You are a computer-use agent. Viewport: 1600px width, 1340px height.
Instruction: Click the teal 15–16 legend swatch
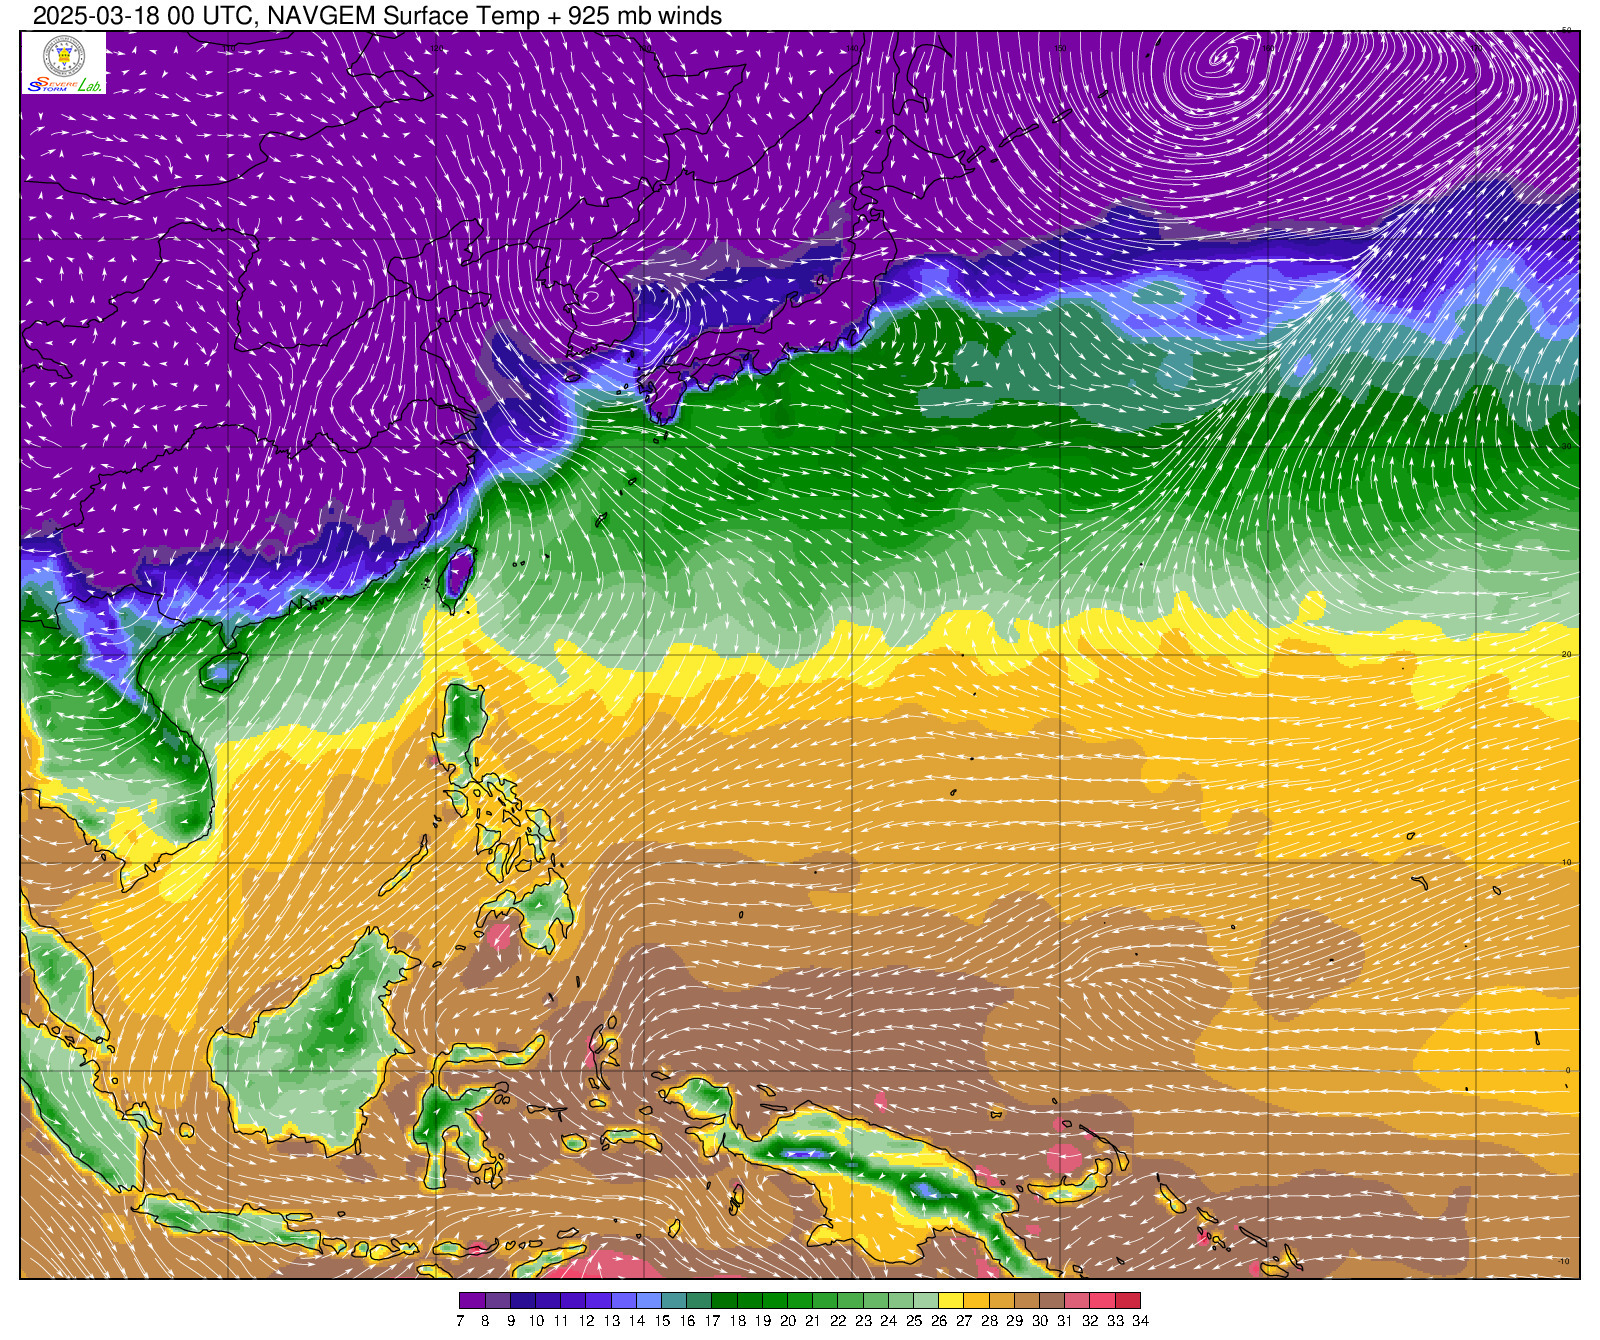(x=674, y=1300)
